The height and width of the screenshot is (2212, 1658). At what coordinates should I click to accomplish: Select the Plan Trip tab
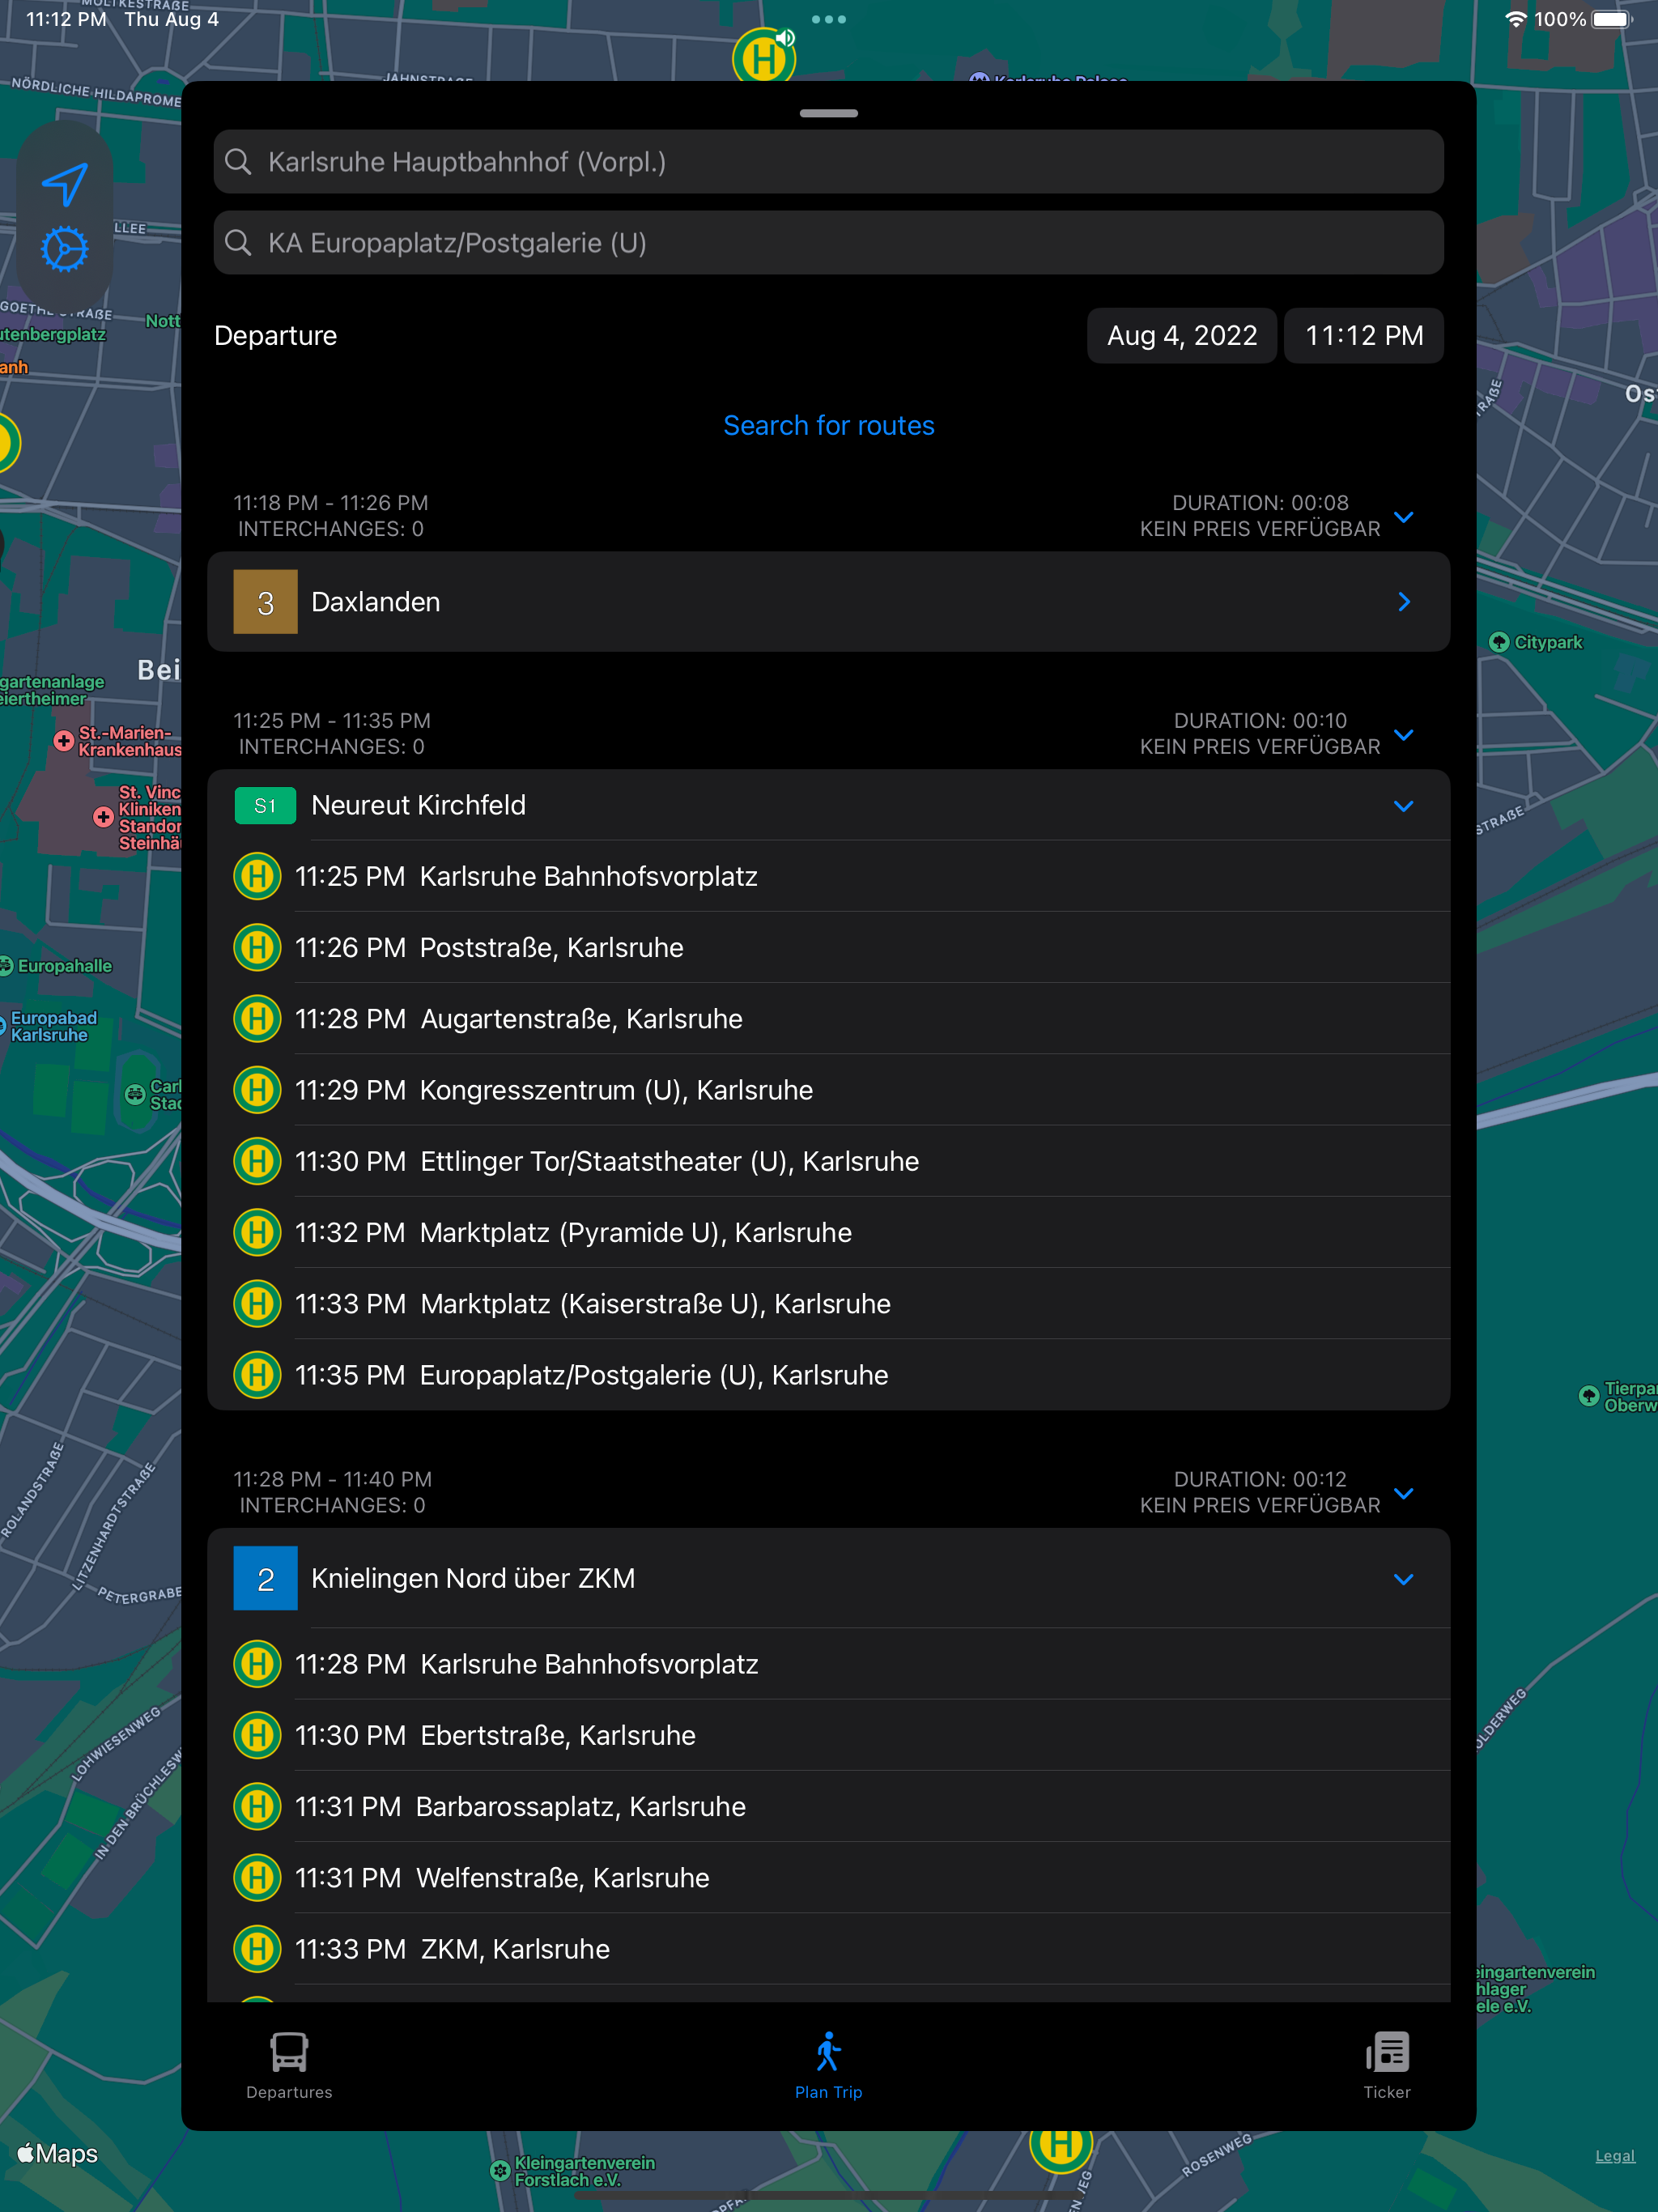pos(828,2066)
